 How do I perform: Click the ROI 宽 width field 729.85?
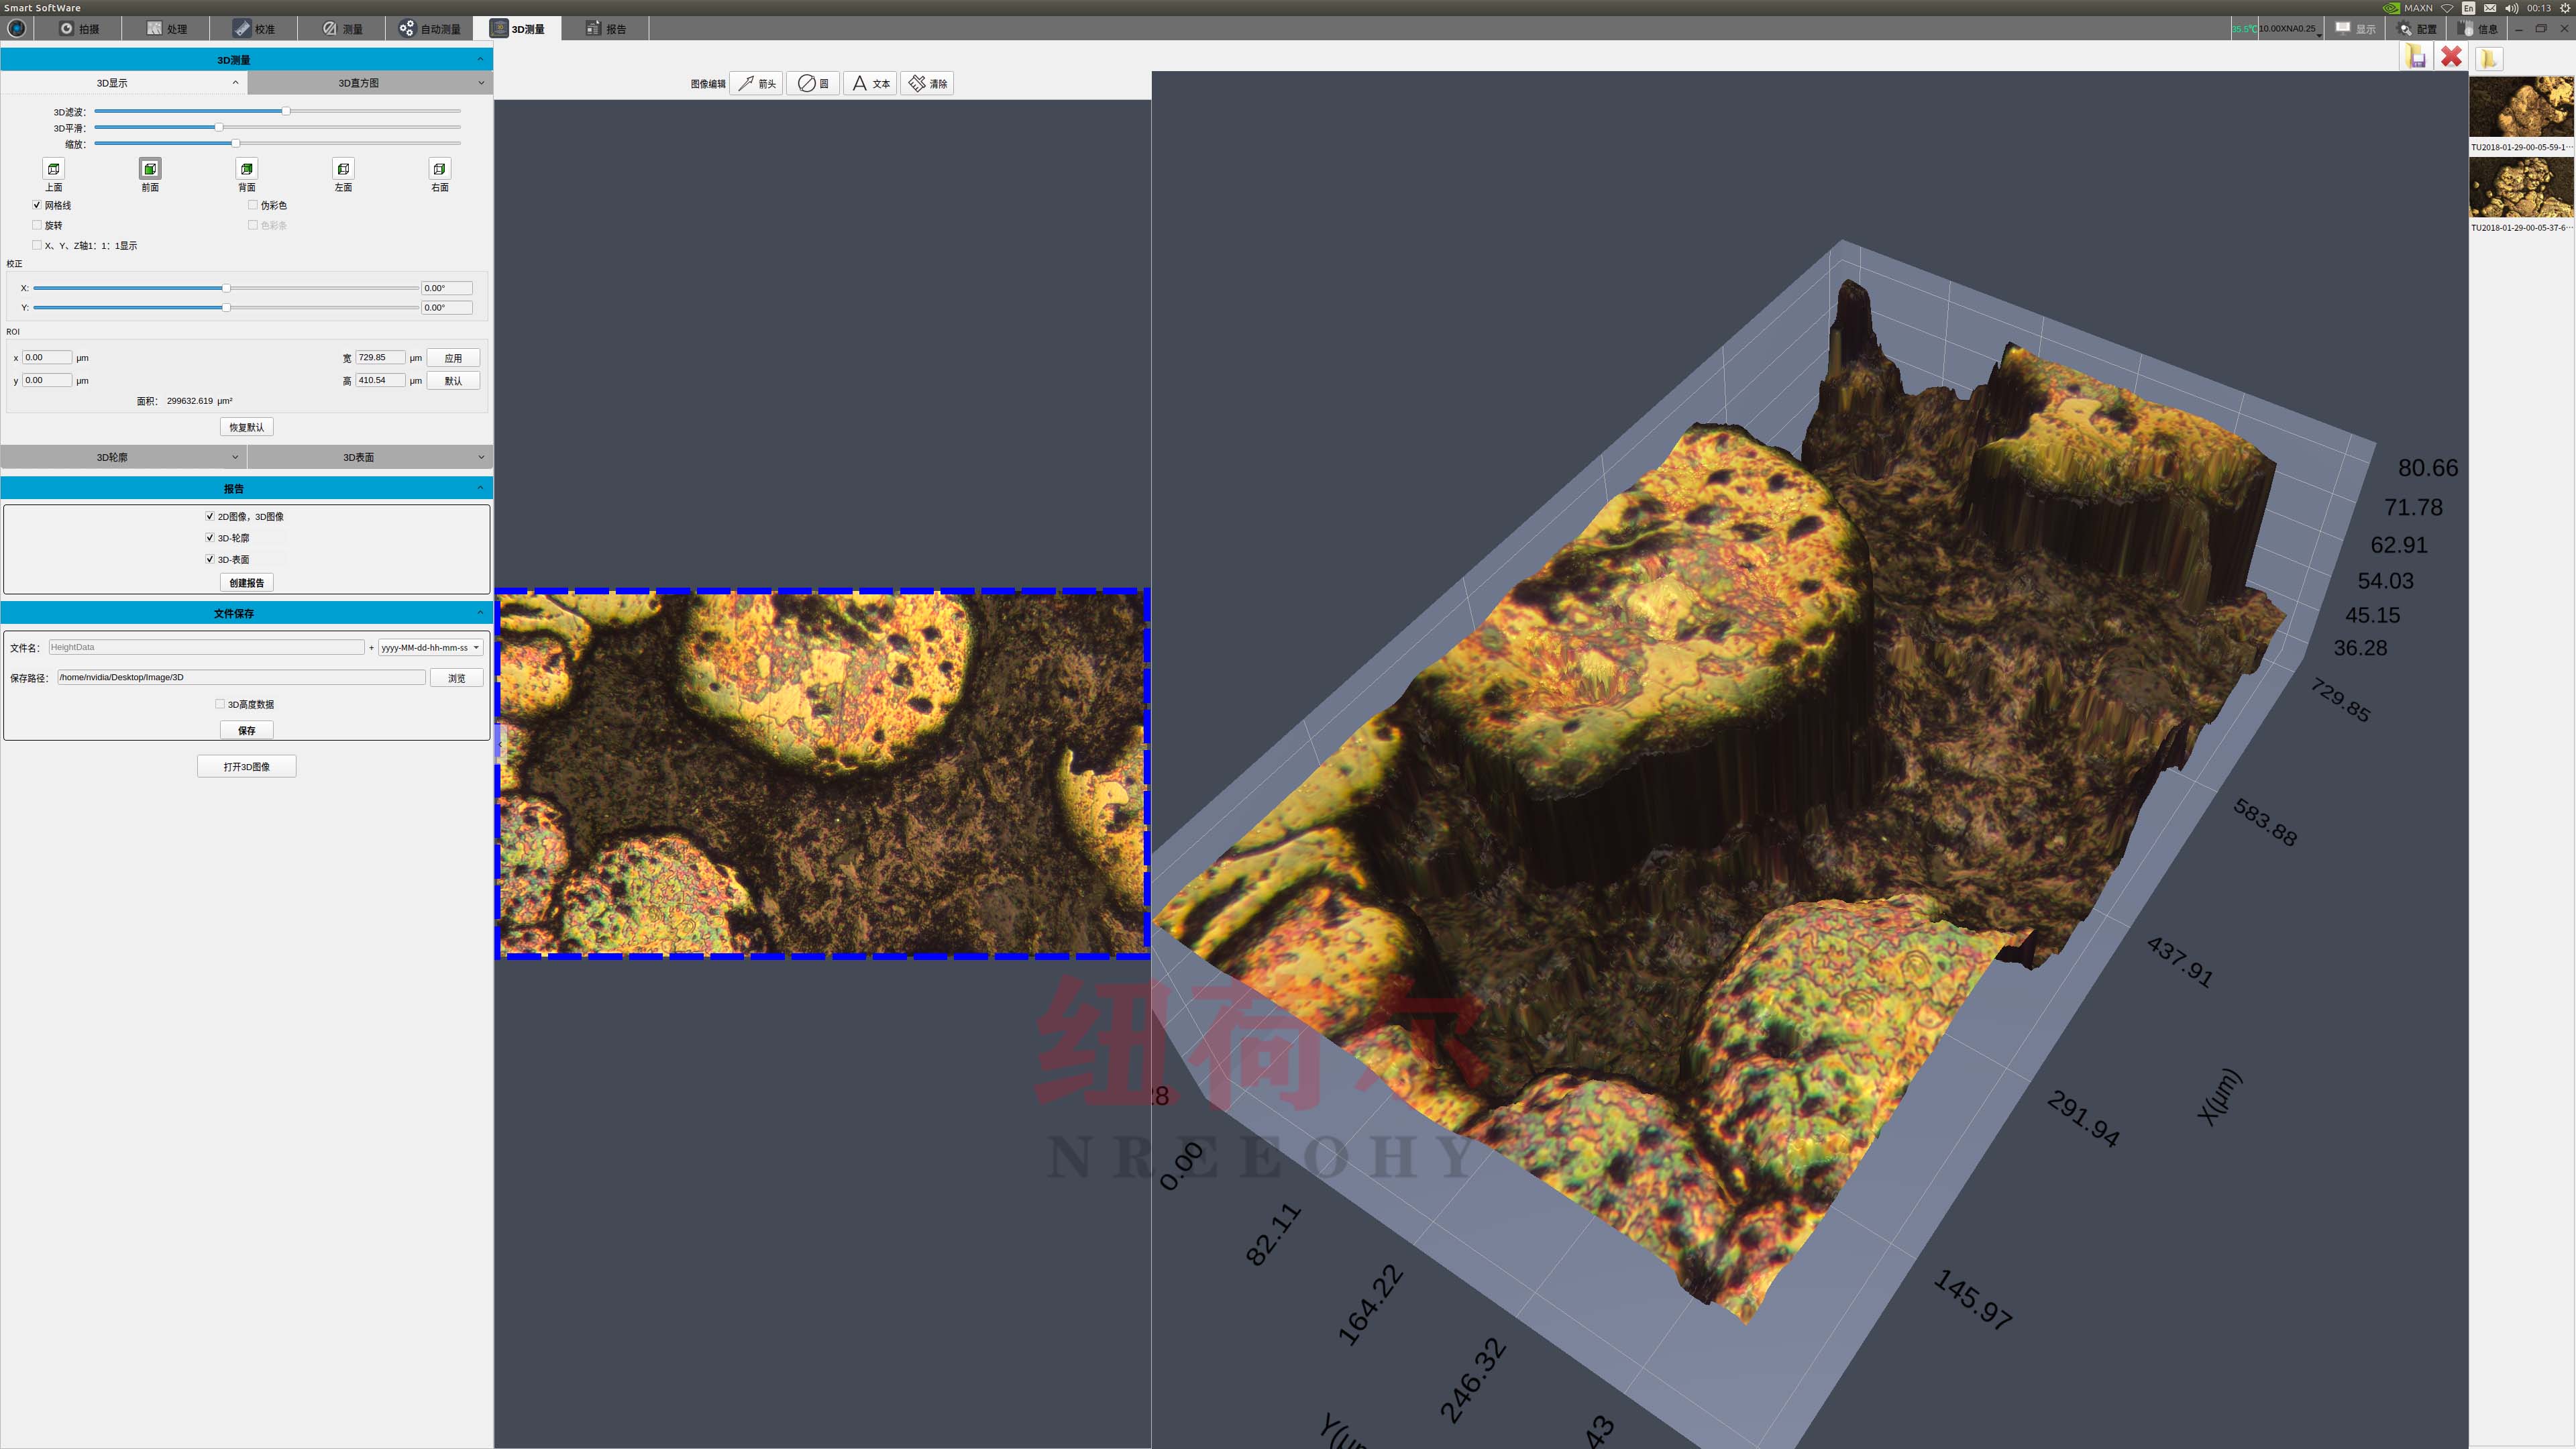point(380,358)
